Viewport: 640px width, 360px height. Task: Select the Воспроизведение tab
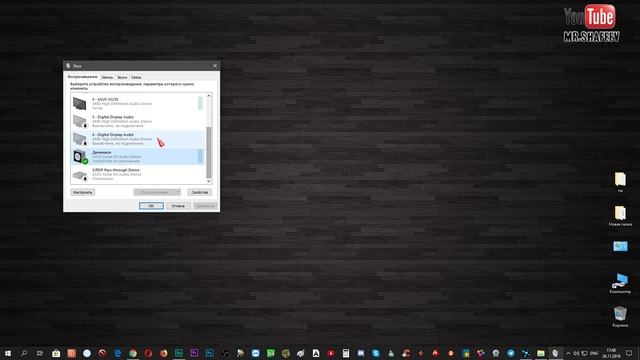pyautogui.click(x=83, y=77)
